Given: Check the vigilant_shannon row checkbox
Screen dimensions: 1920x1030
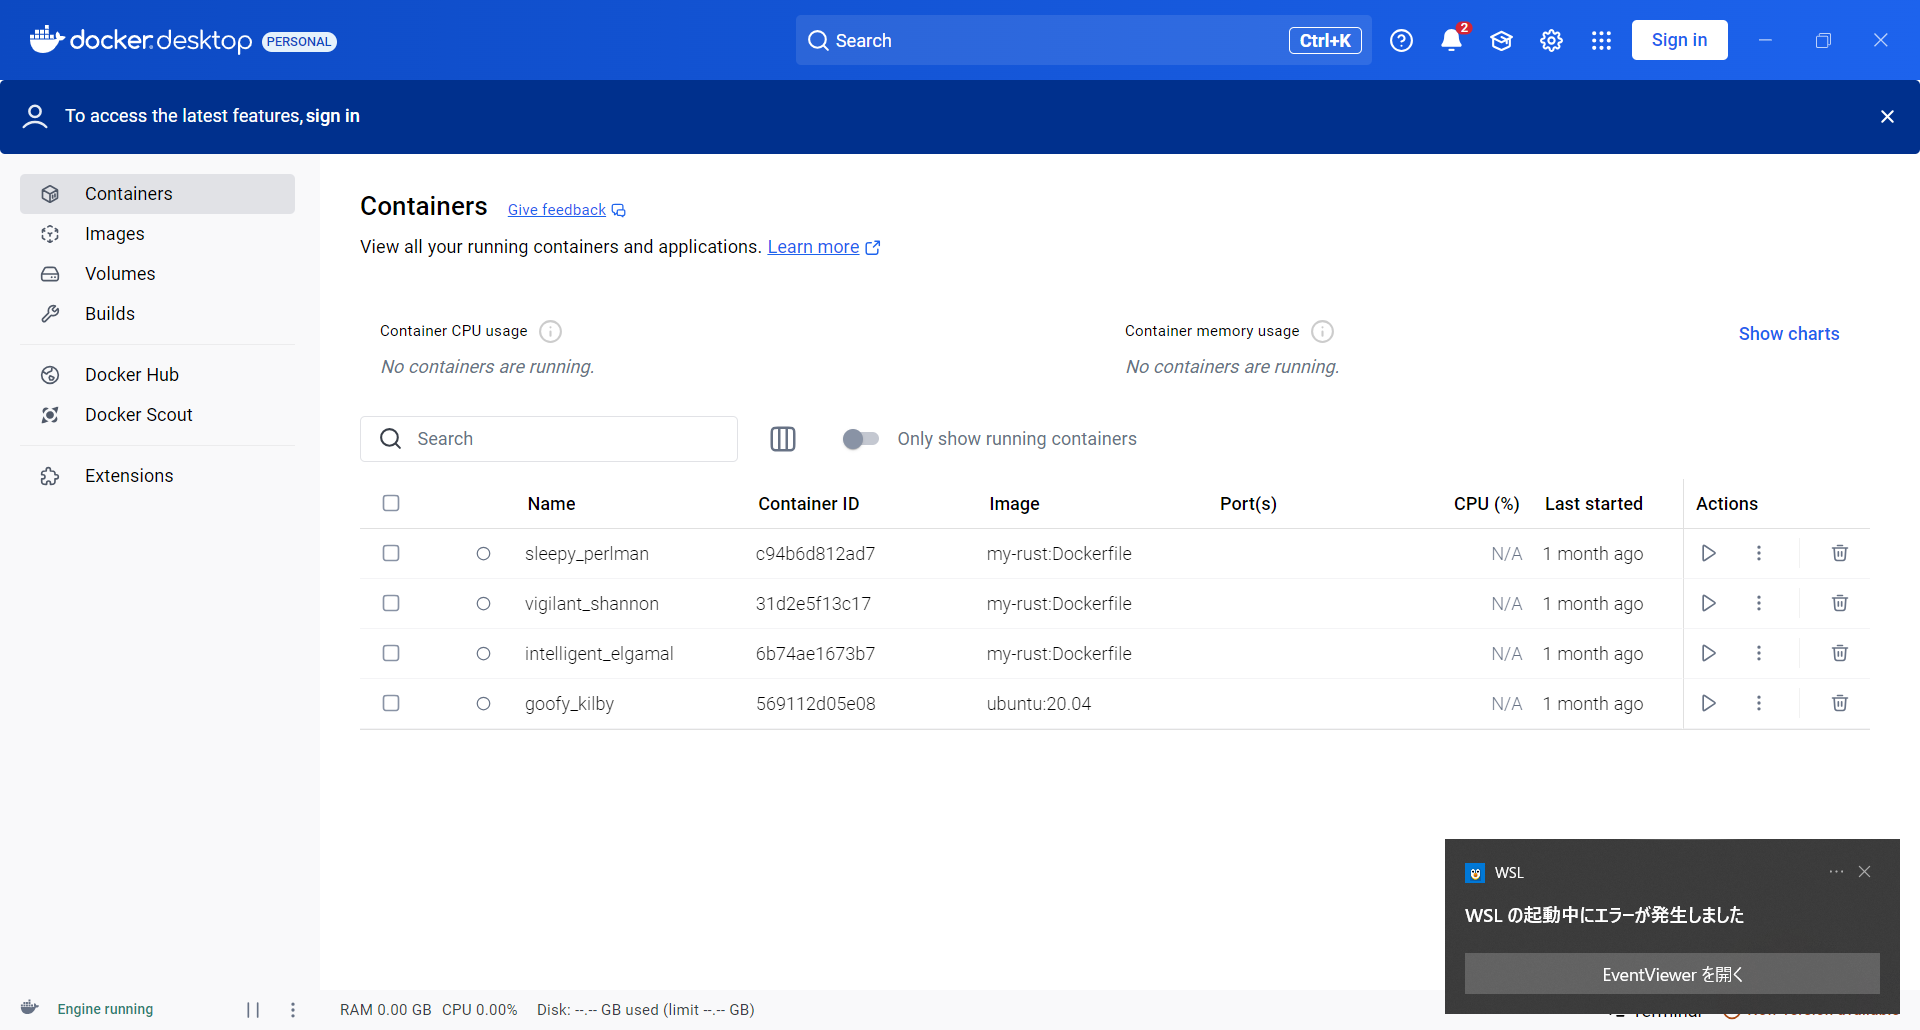Looking at the screenshot, I should click(391, 603).
